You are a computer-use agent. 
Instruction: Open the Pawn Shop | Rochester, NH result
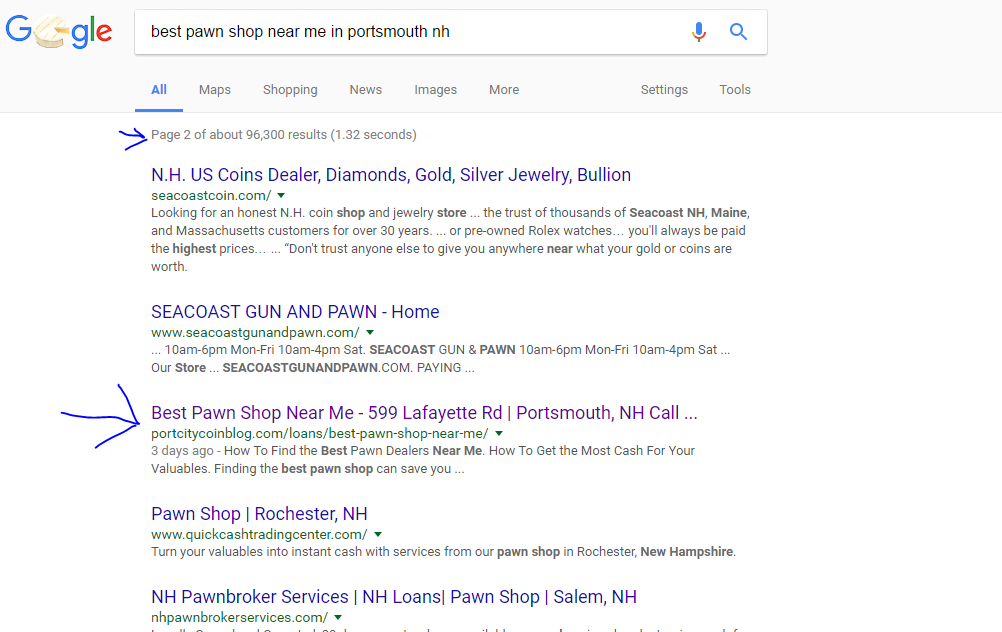click(259, 514)
